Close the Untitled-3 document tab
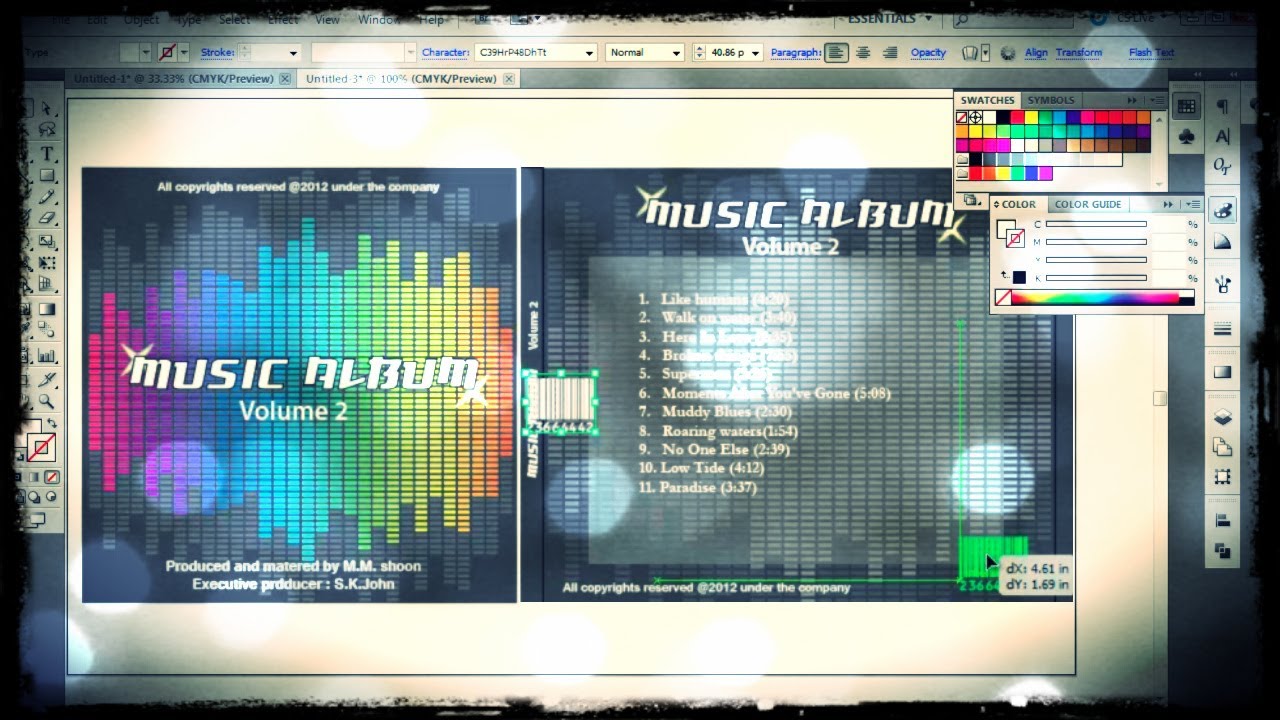Viewport: 1280px width, 720px height. click(509, 79)
